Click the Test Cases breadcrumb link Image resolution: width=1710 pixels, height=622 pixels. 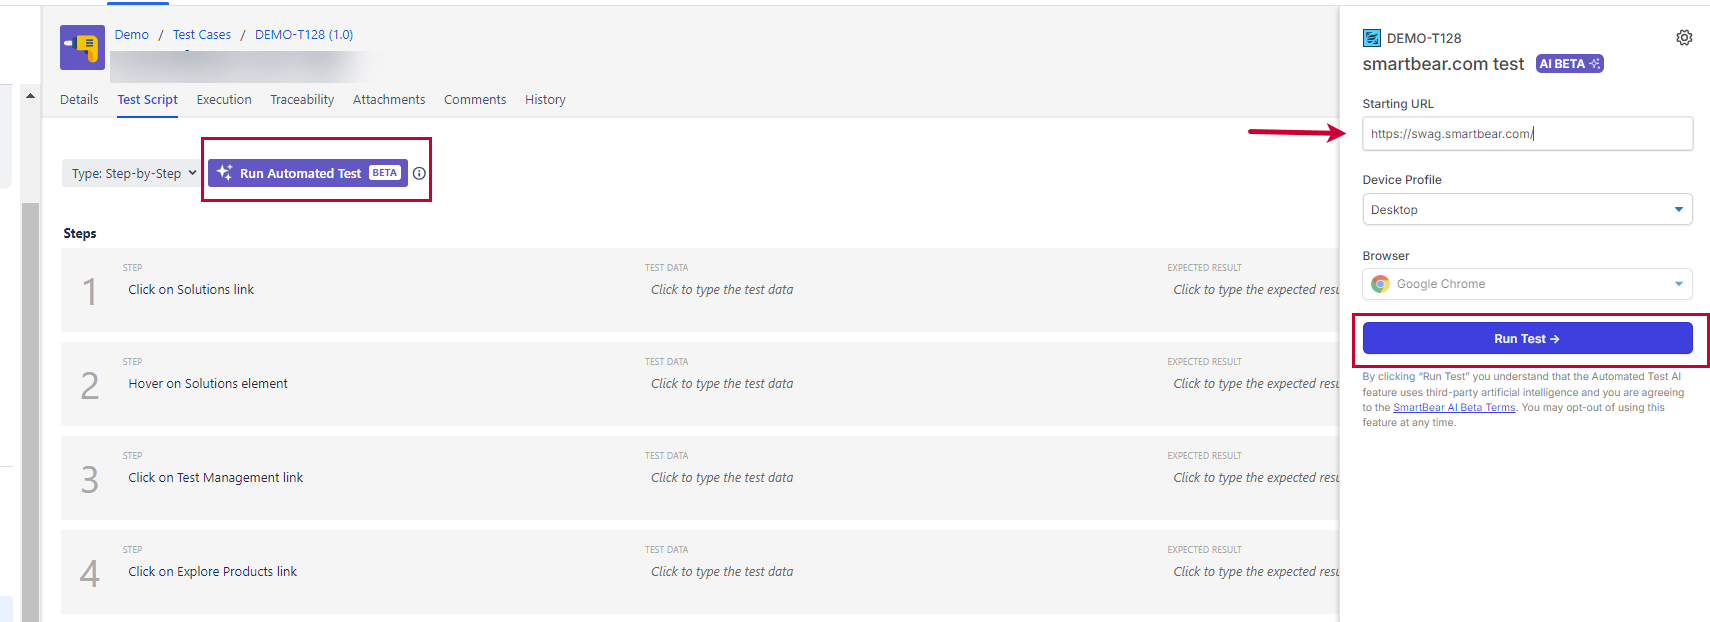point(202,35)
